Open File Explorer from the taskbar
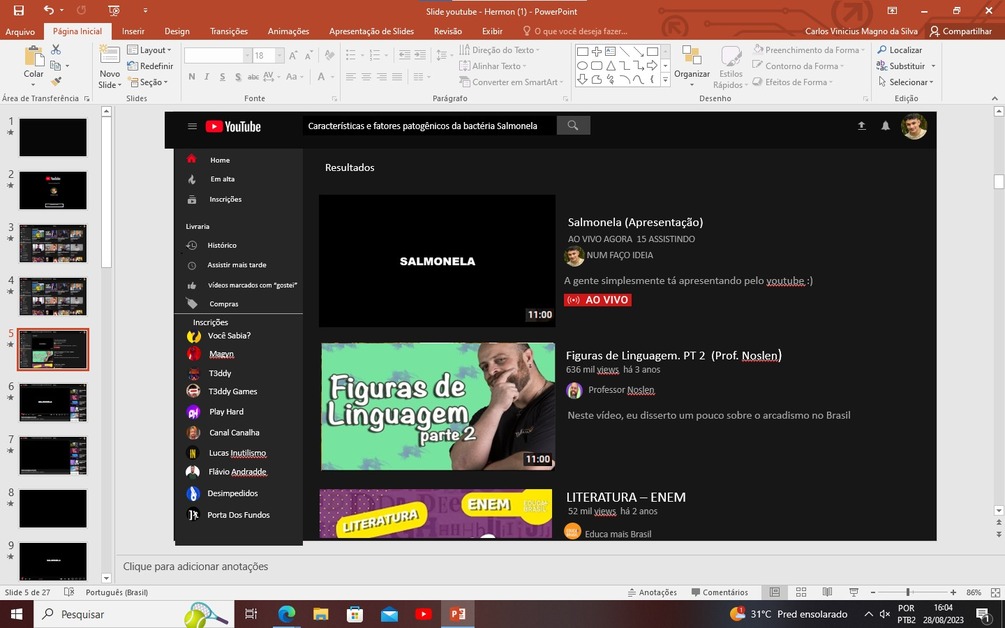 pyautogui.click(x=320, y=614)
